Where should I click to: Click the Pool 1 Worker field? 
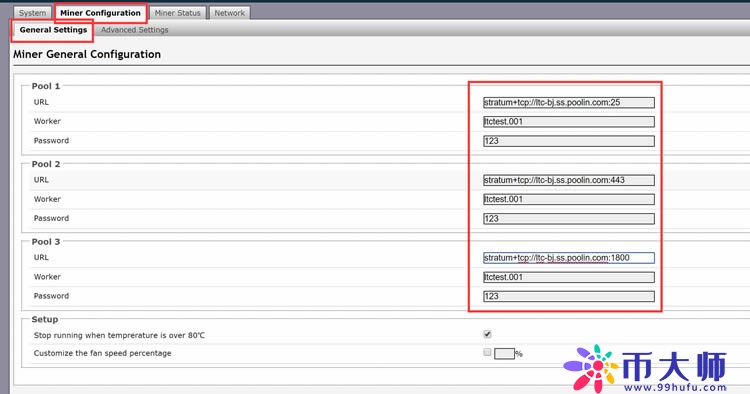(569, 121)
